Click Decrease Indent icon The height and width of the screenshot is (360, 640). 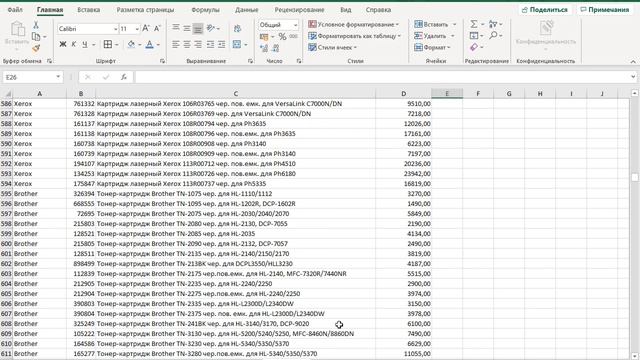pyautogui.click(x=210, y=44)
